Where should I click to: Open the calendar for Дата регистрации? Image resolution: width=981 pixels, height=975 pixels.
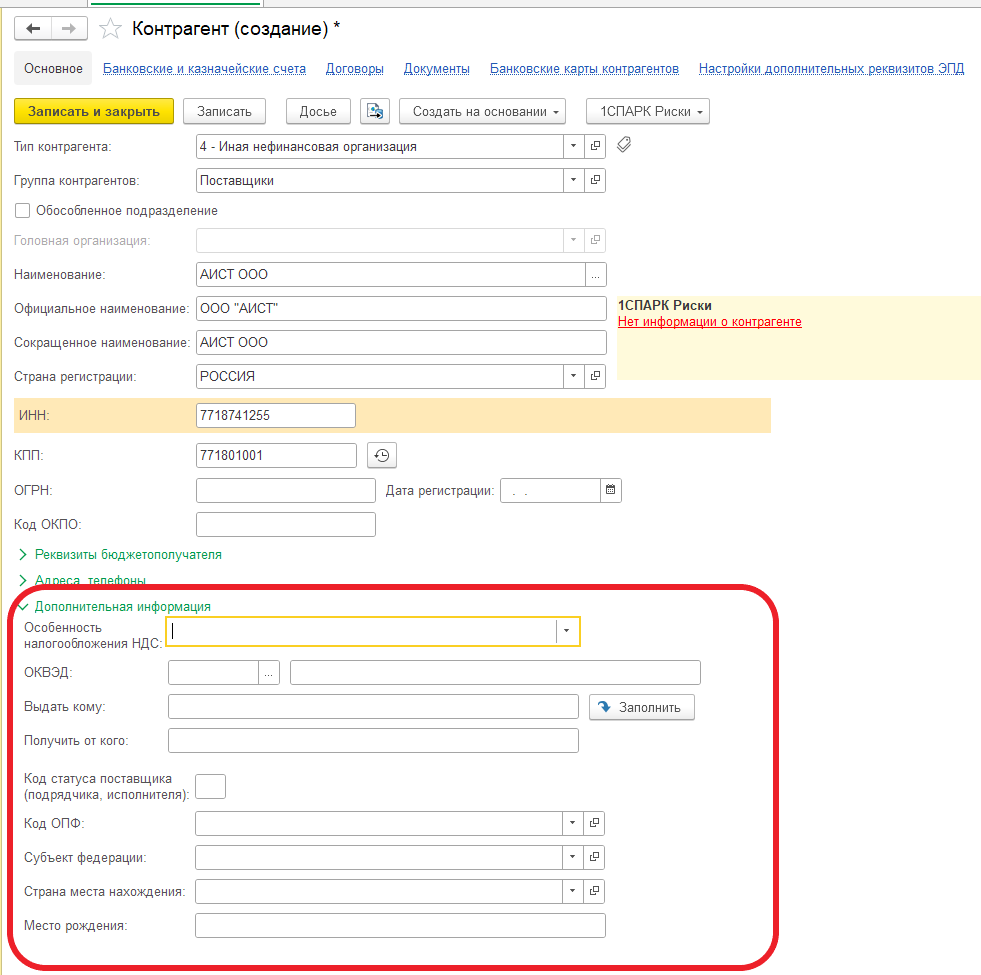pyautogui.click(x=611, y=490)
